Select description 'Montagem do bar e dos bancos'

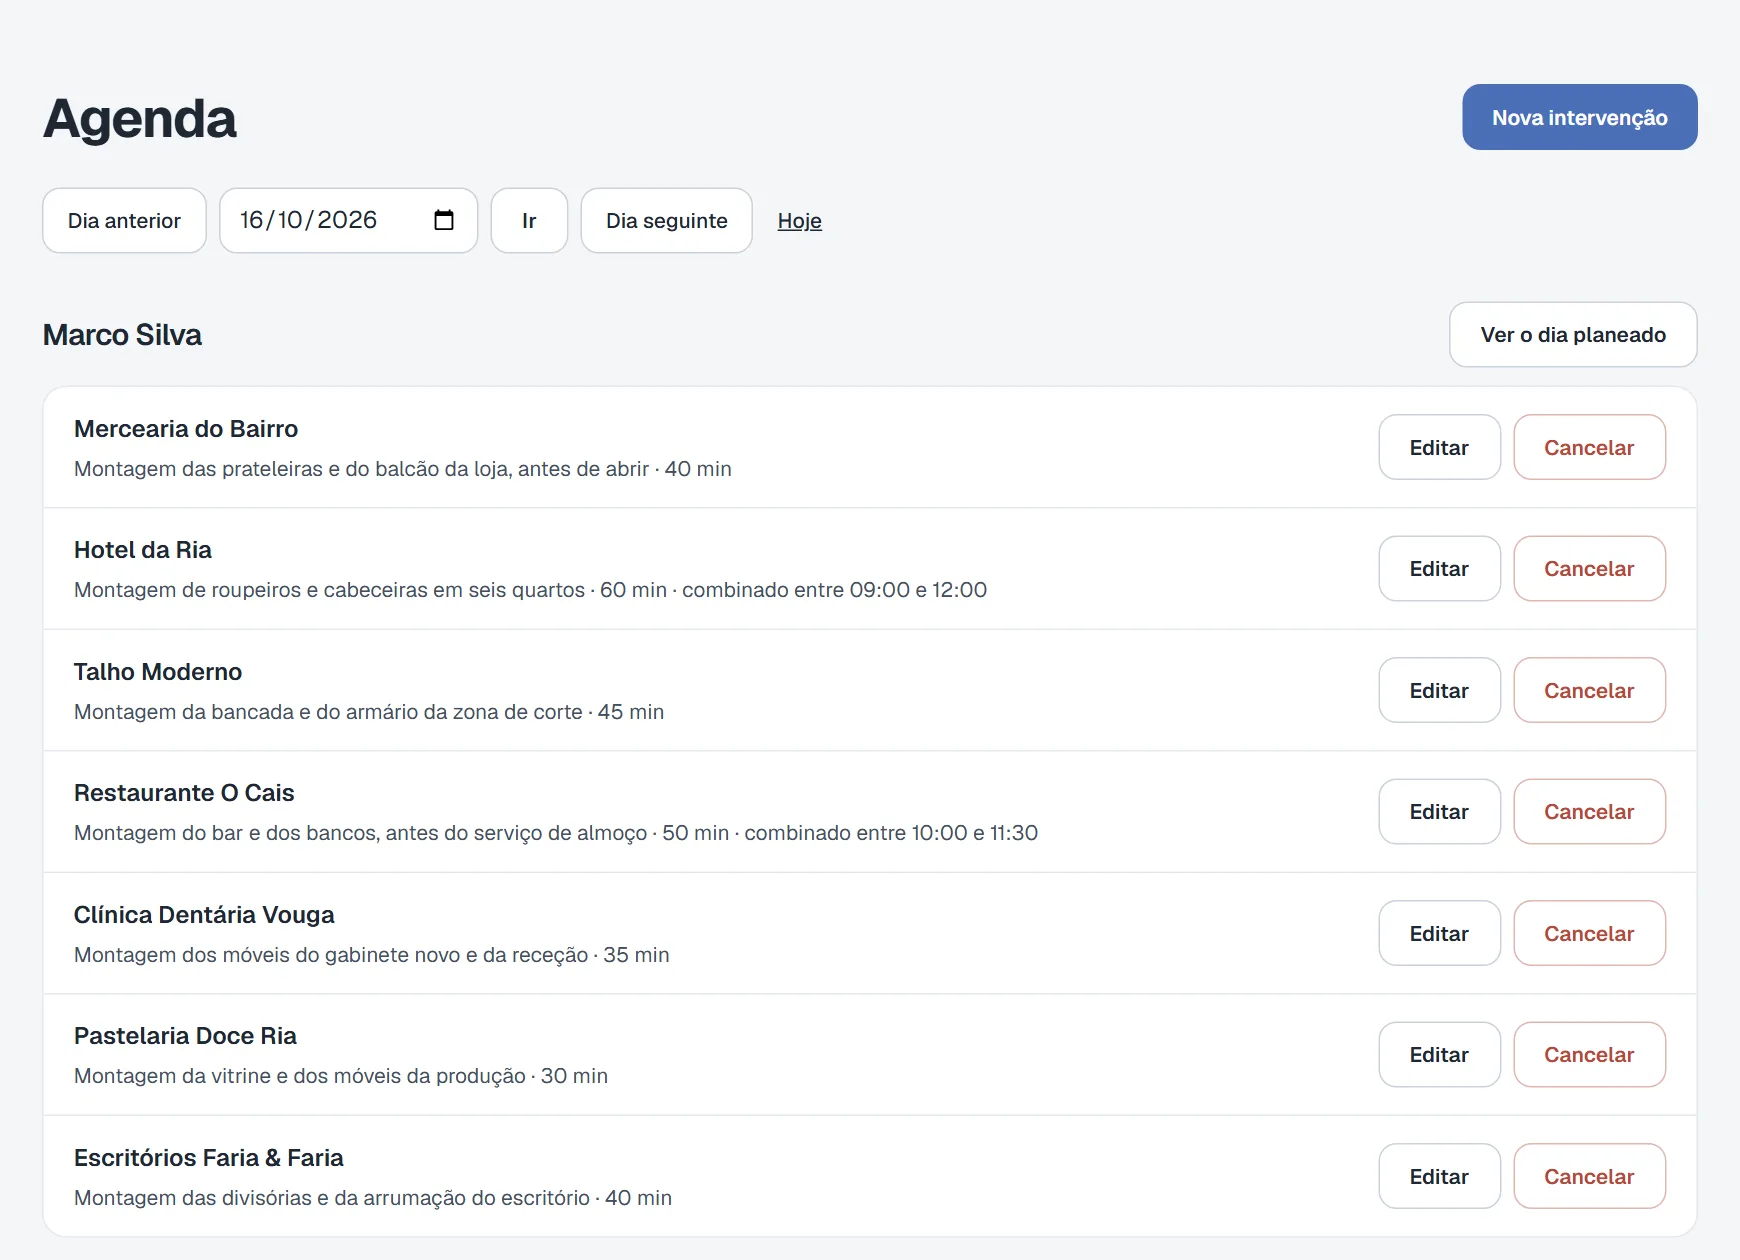pos(226,833)
